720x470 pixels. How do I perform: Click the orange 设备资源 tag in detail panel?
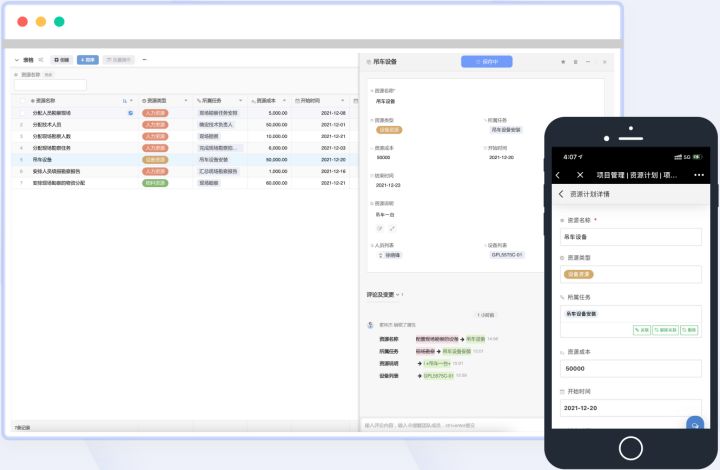coord(389,130)
